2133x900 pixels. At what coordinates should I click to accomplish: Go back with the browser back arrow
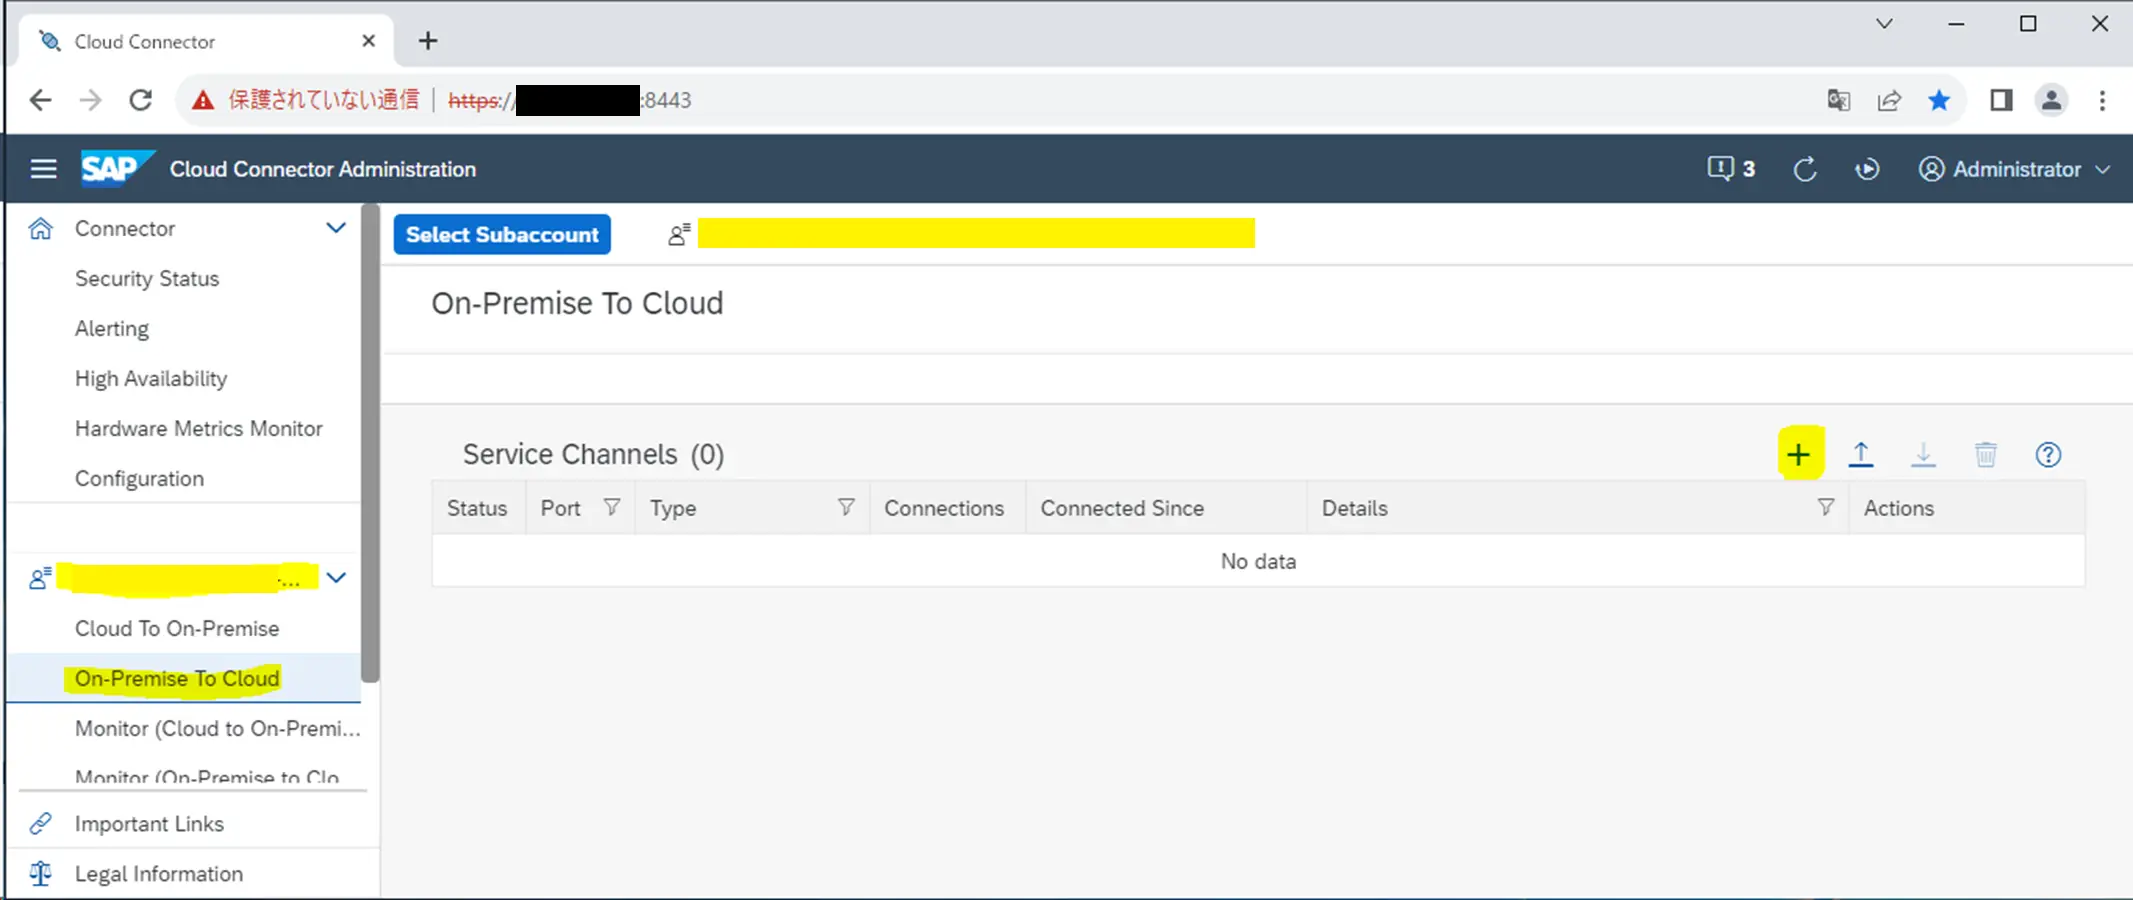[x=40, y=100]
